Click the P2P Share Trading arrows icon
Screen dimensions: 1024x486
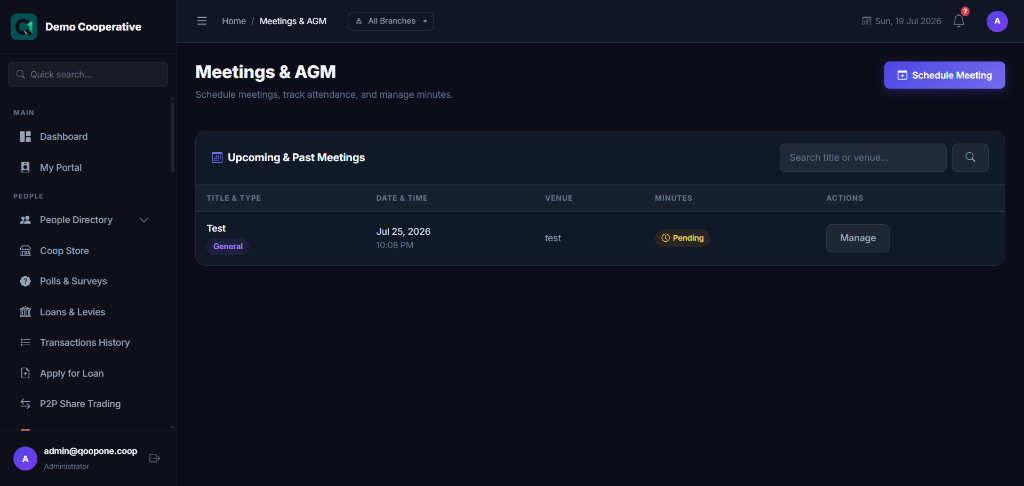tap(25, 404)
